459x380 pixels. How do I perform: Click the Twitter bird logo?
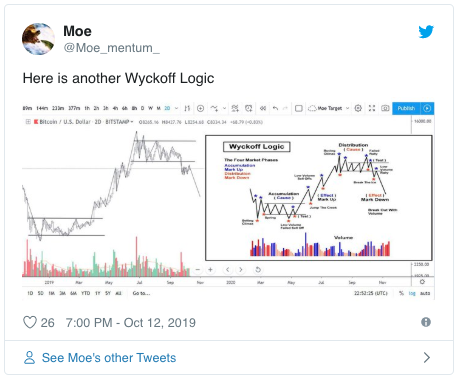pos(426,32)
